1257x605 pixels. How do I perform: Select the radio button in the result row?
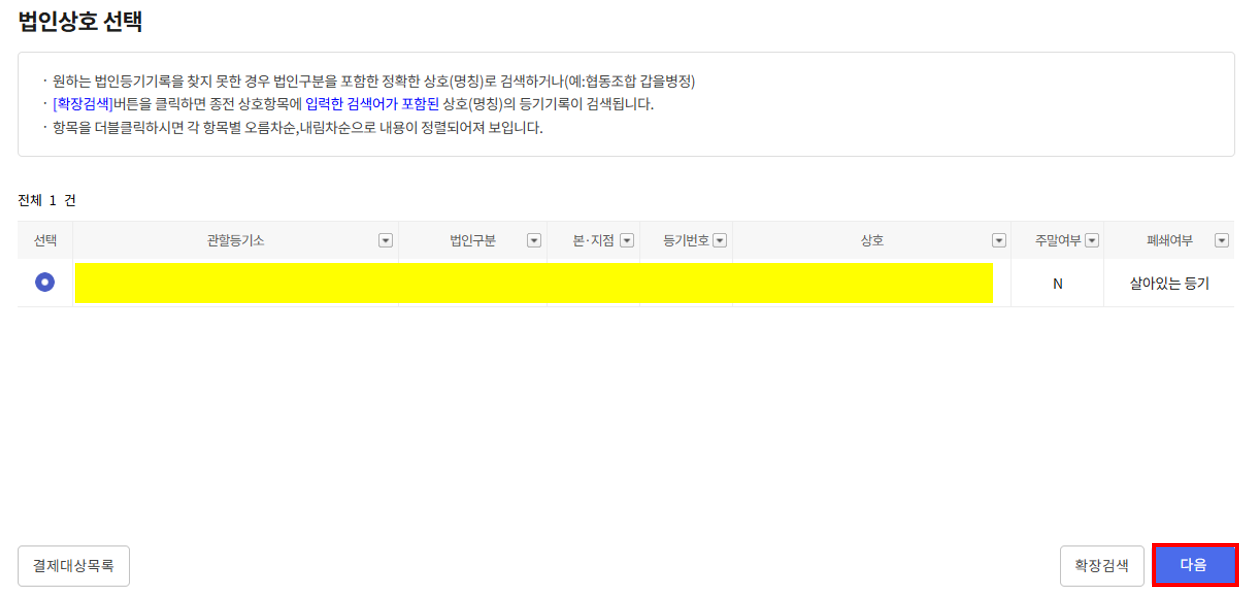pos(44,283)
